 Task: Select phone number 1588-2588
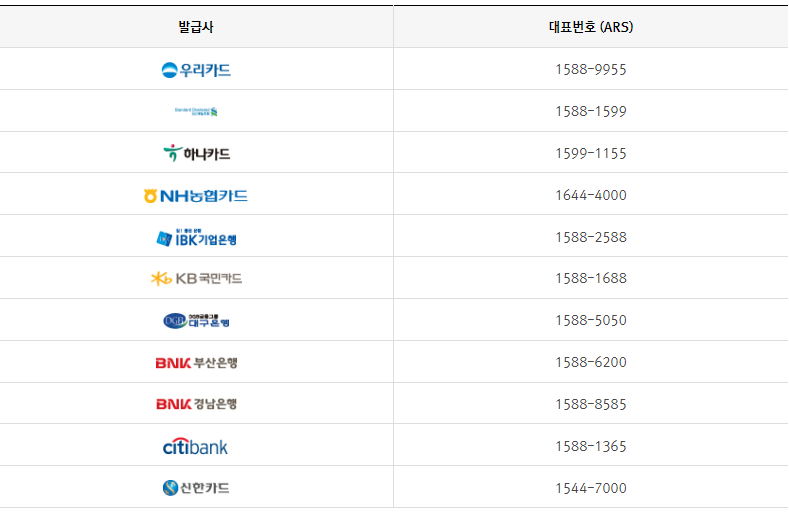tap(591, 237)
